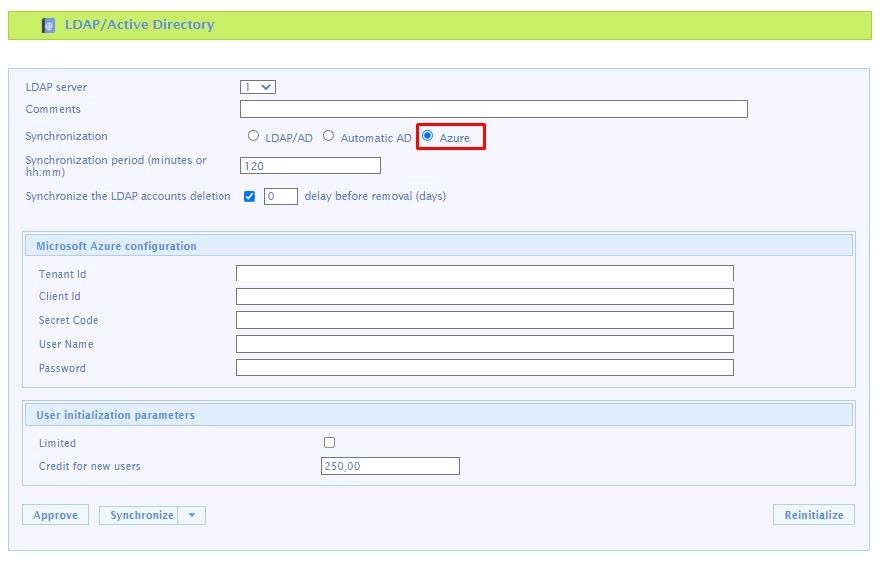Click the Tenant Id label
884x562 pixels.
63,274
